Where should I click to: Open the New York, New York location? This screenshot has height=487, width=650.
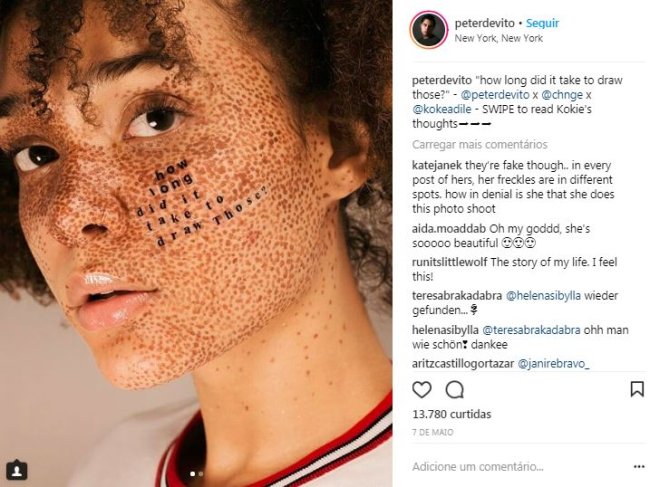coord(498,39)
